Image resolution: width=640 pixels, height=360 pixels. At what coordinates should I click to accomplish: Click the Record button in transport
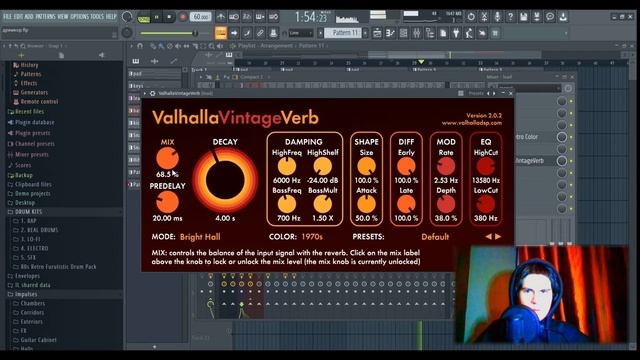click(x=182, y=17)
